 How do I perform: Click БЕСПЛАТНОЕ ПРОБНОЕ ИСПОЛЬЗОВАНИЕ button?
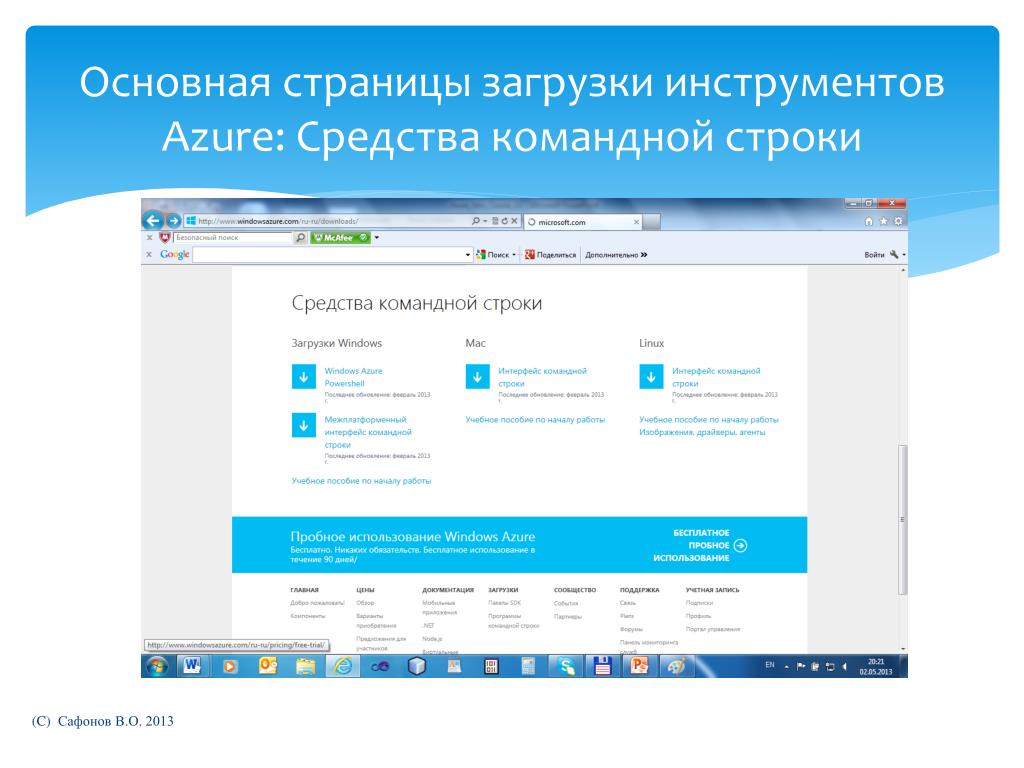pos(700,545)
